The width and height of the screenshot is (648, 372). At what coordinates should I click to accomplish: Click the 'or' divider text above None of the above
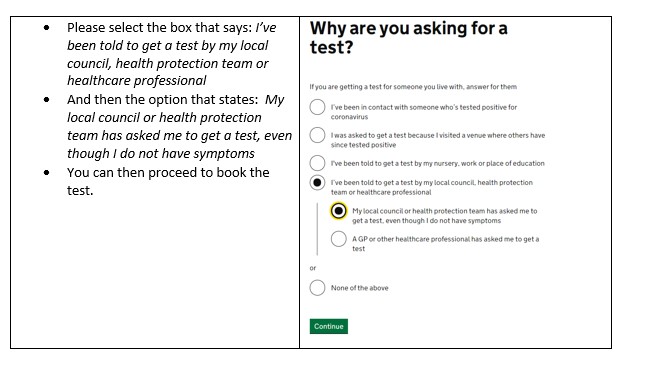(313, 268)
